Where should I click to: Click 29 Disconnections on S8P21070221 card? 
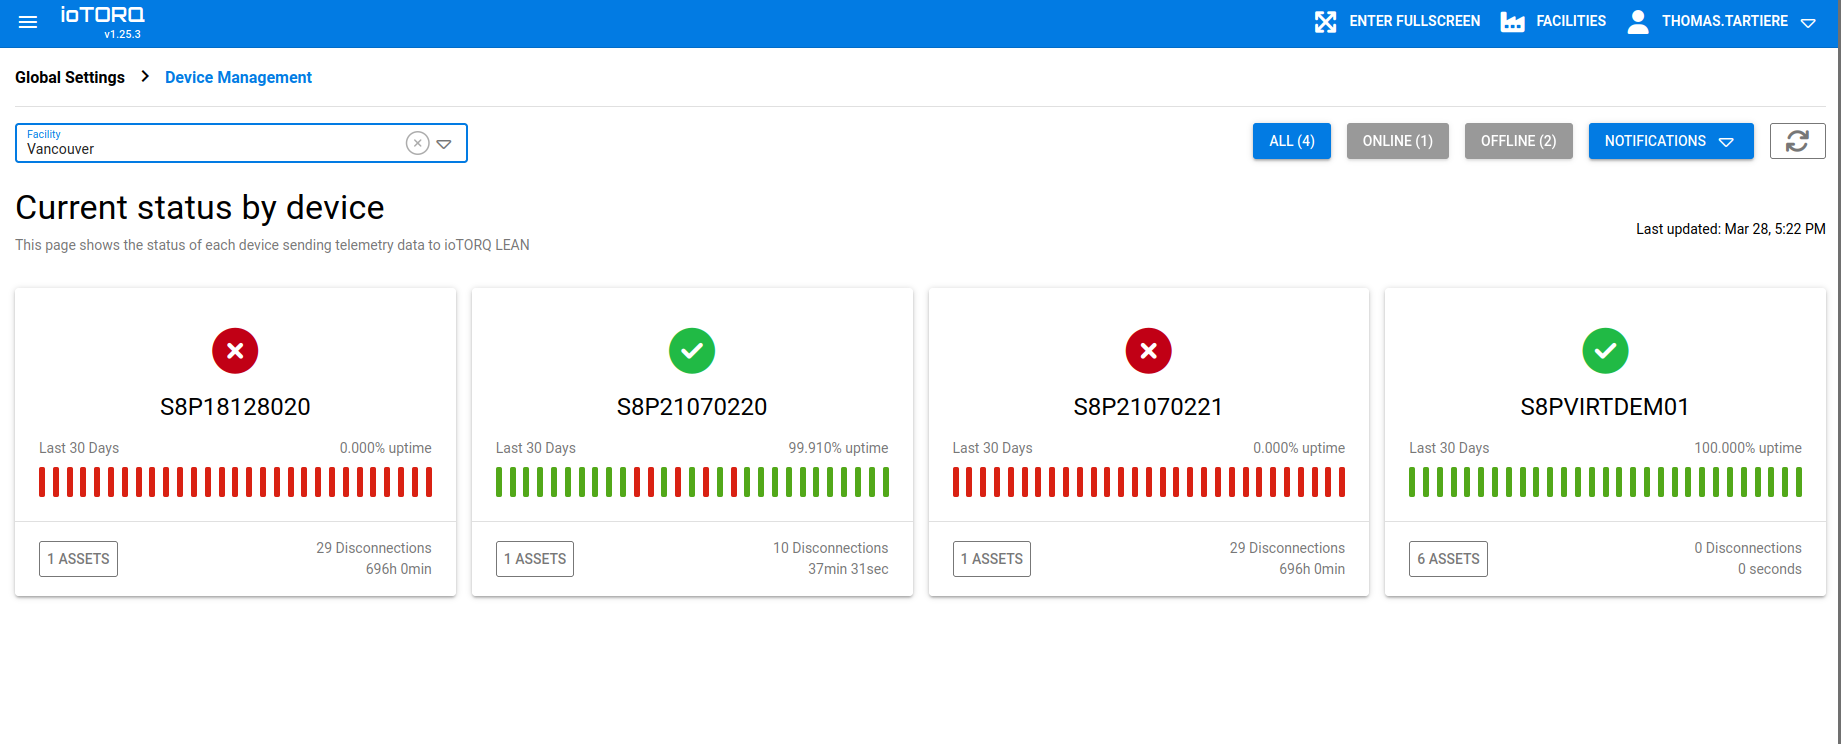1287,548
